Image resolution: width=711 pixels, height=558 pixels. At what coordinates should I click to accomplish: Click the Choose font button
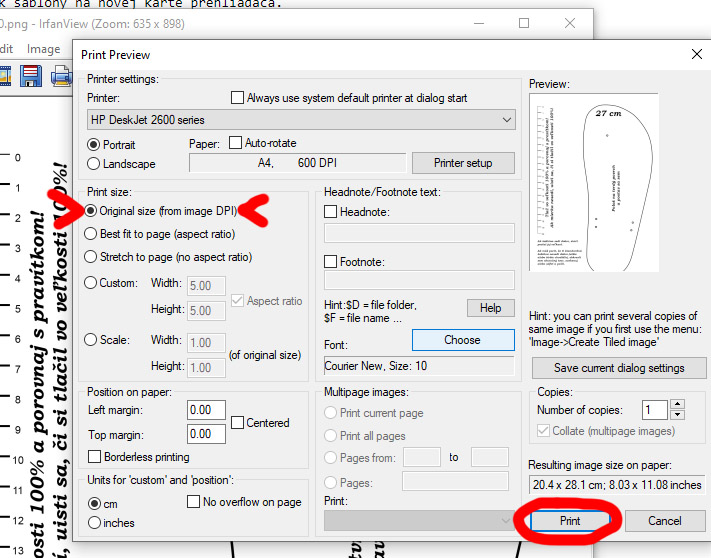[x=463, y=340]
